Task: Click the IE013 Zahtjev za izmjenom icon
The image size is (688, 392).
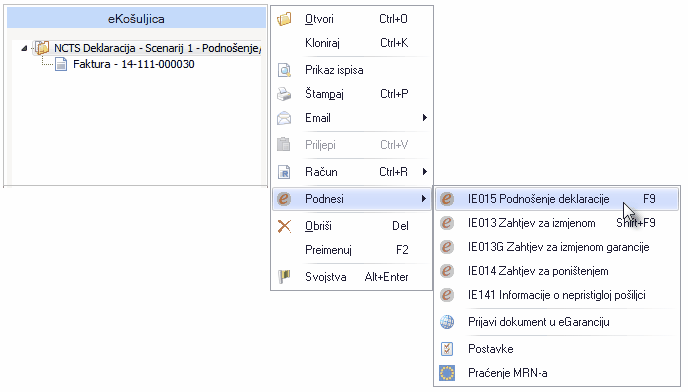Action: click(447, 223)
